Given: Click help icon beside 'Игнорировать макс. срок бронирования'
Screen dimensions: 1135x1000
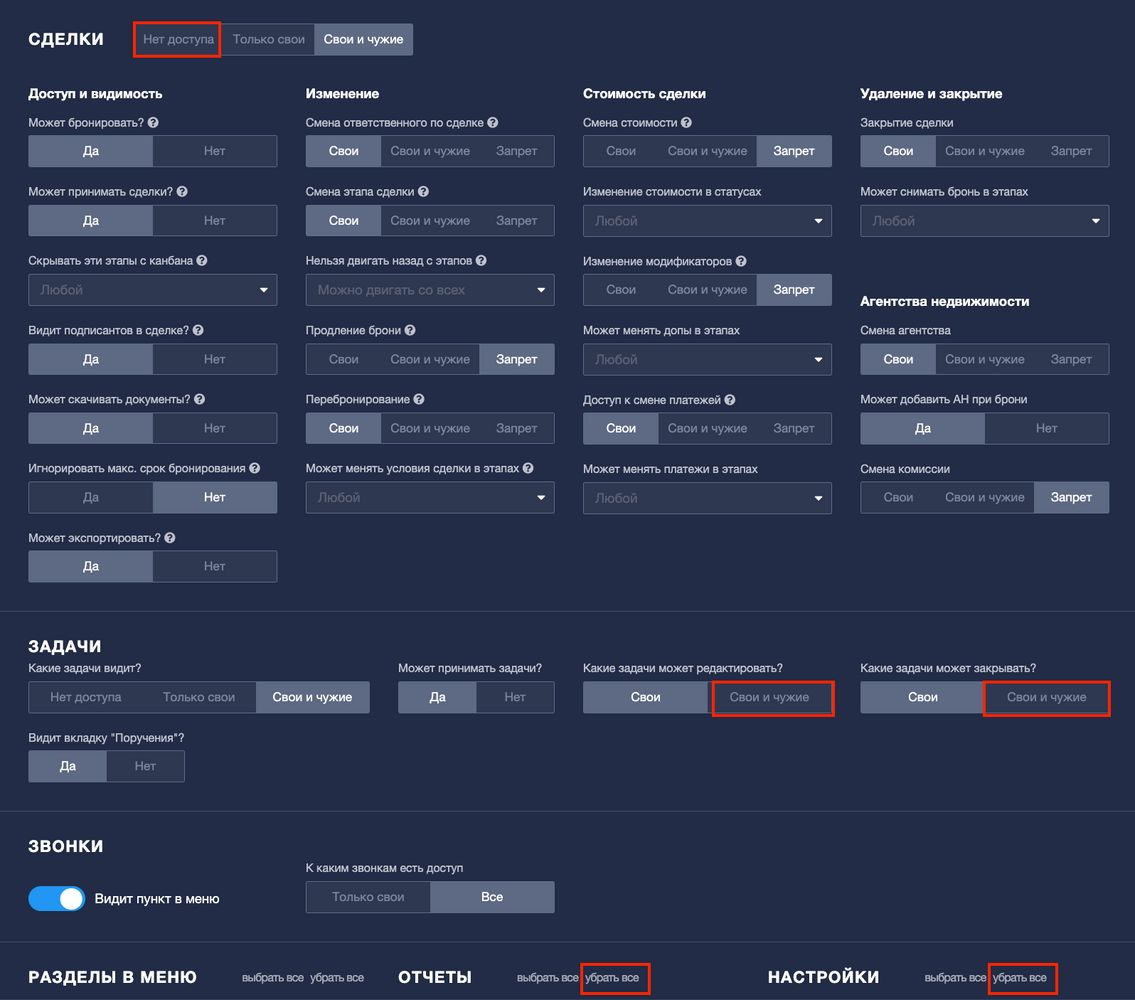Looking at the screenshot, I should [254, 468].
